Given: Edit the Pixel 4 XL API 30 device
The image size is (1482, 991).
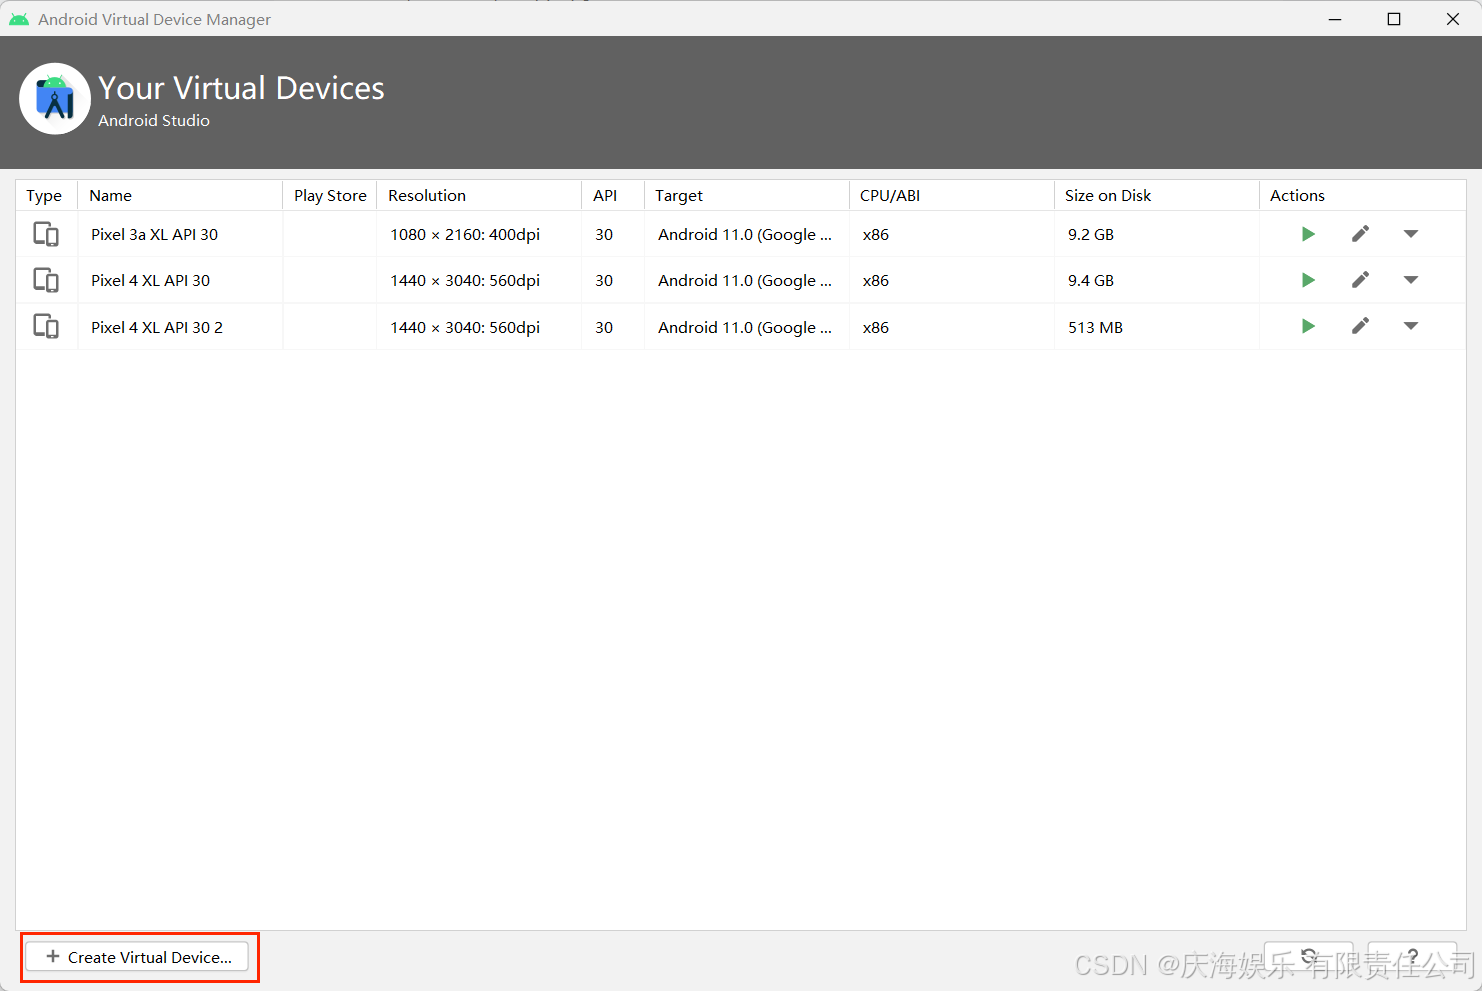Looking at the screenshot, I should coord(1360,280).
